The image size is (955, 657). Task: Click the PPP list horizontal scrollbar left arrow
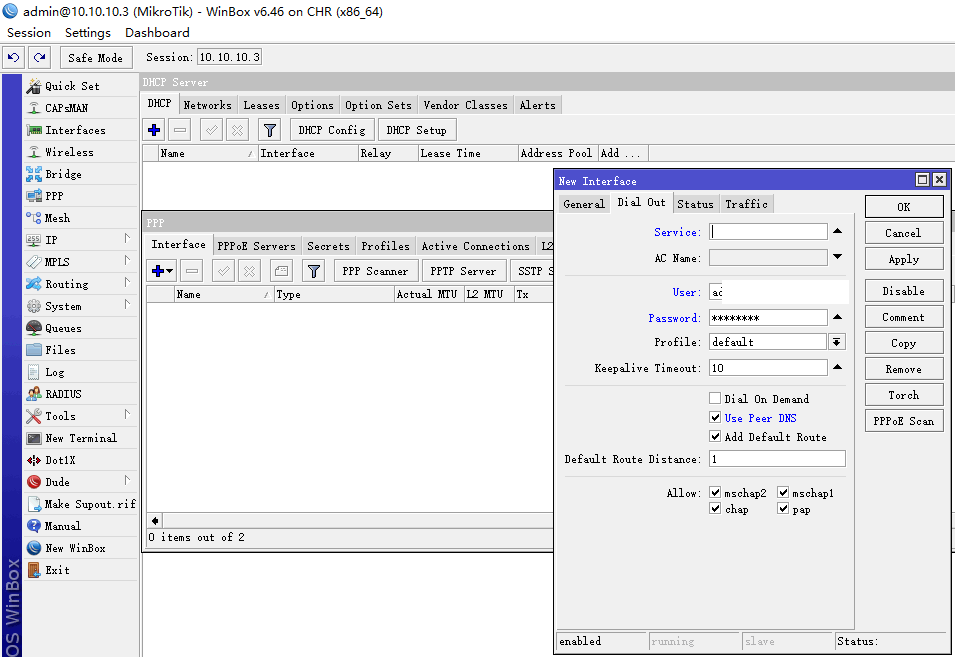(155, 521)
